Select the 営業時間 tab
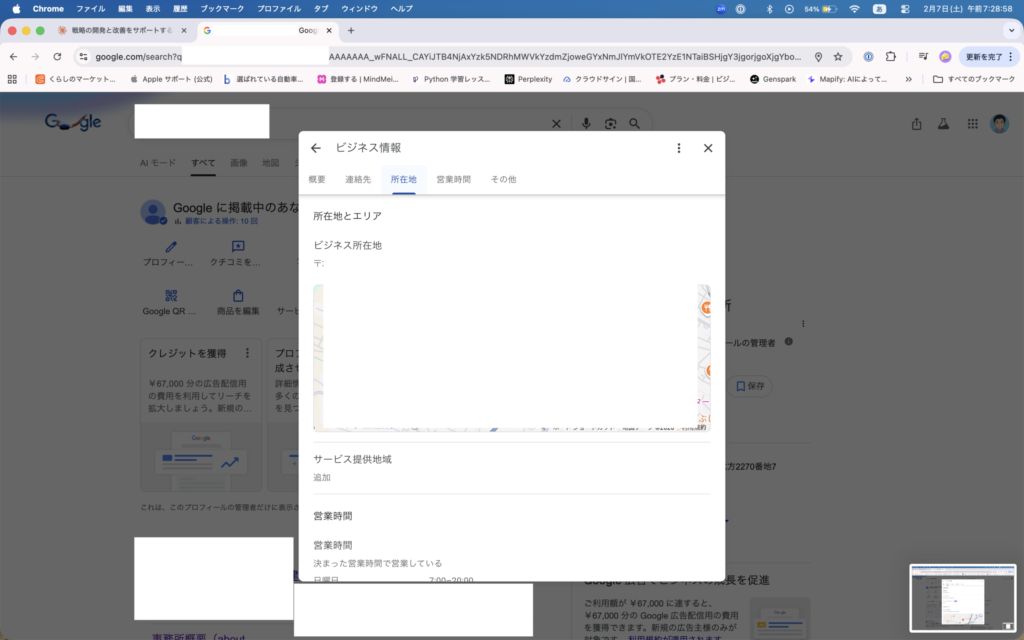The width and height of the screenshot is (1024, 640). [453, 179]
